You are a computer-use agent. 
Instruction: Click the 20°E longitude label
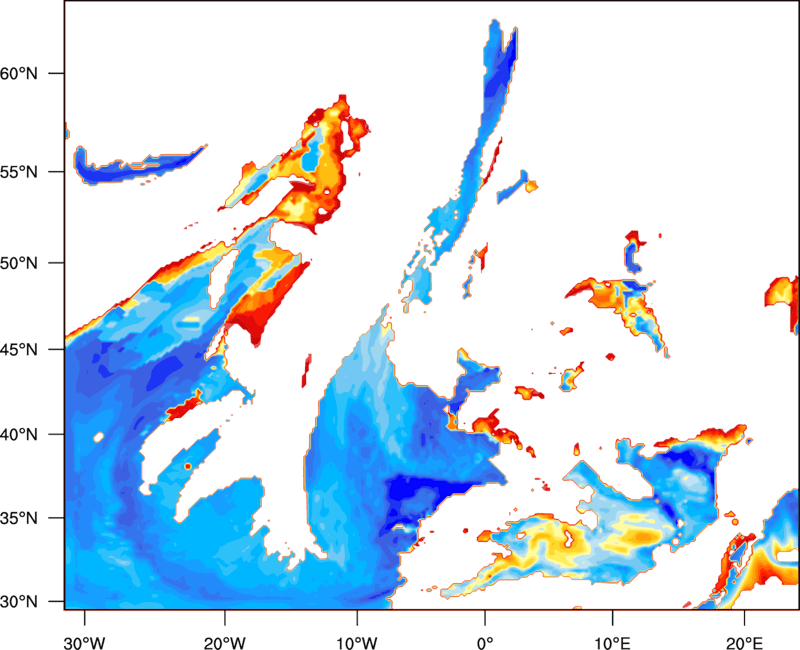(744, 643)
